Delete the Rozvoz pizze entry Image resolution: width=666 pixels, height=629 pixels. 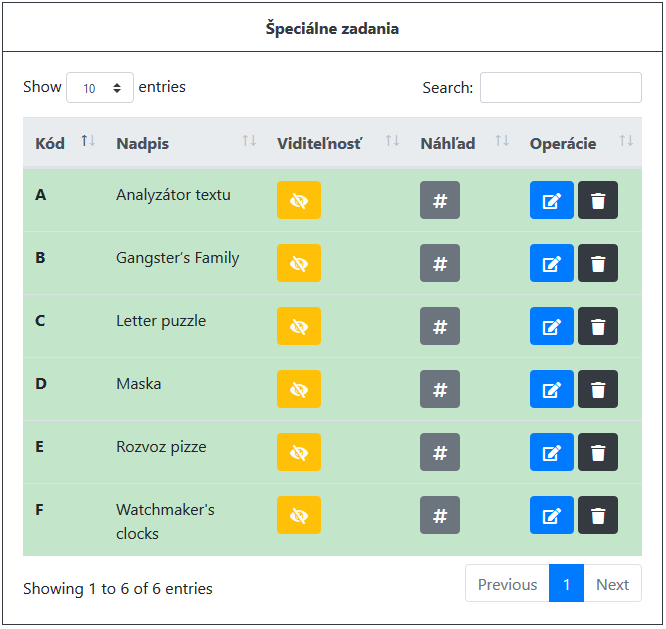tap(598, 452)
